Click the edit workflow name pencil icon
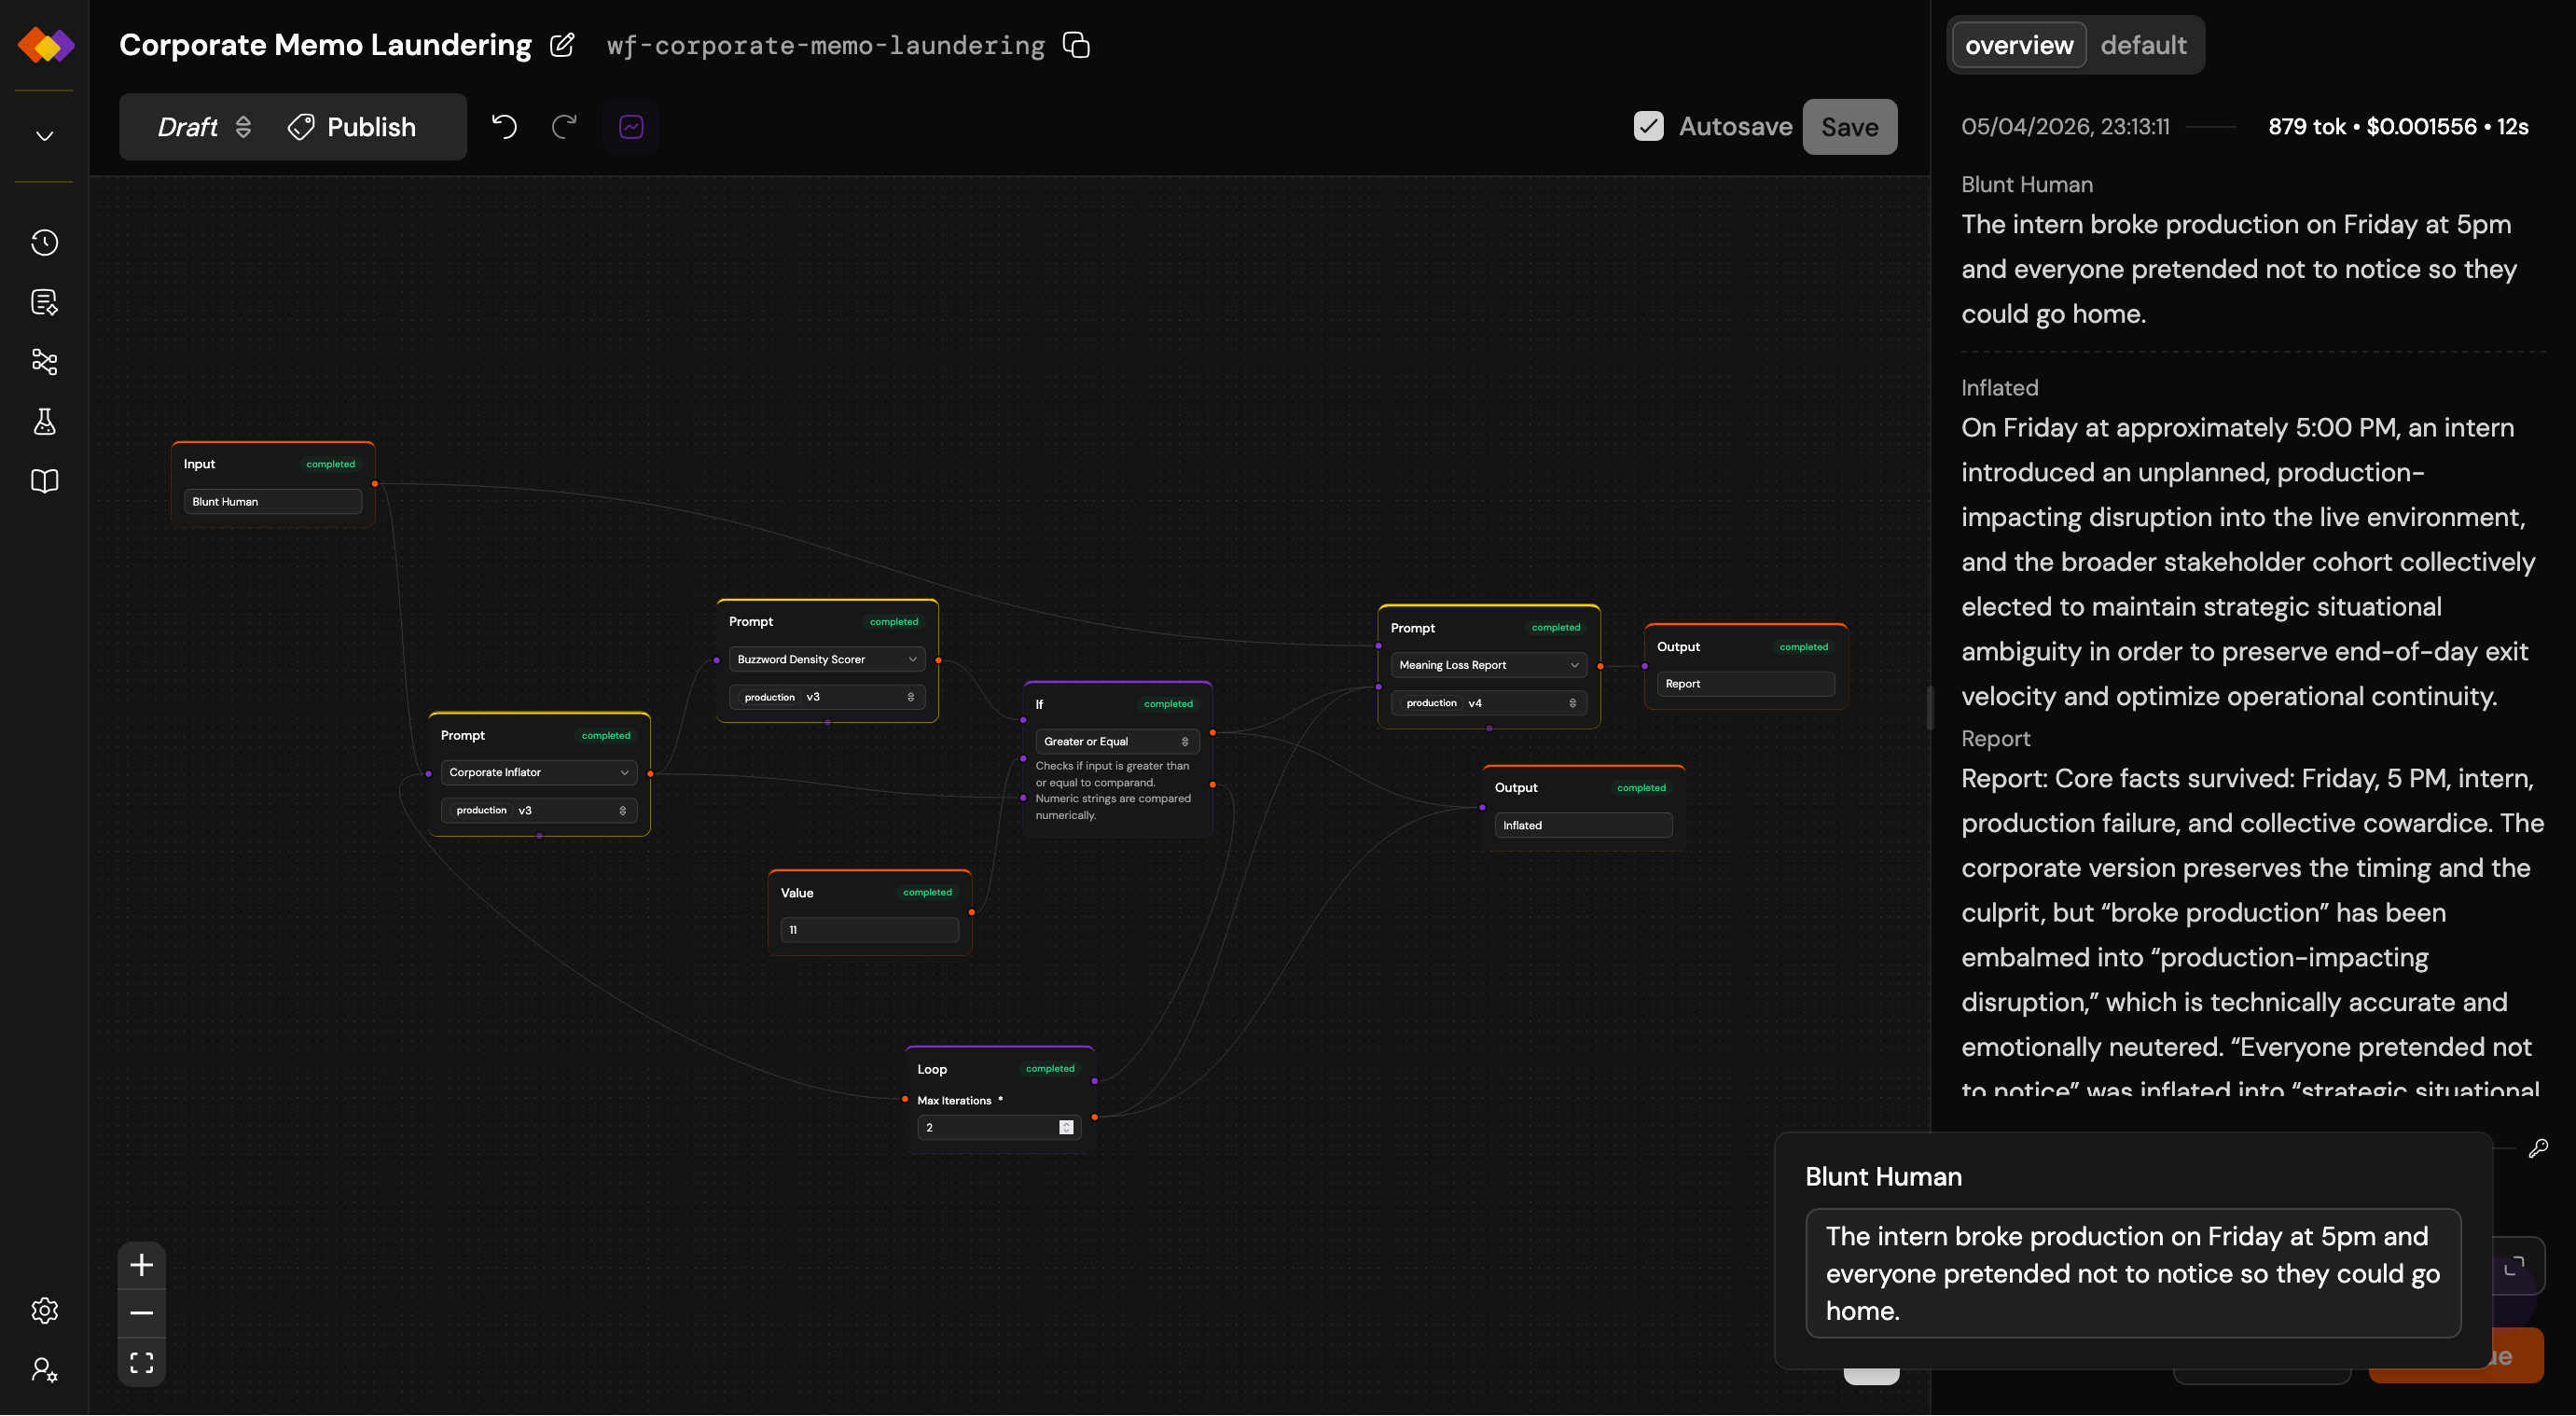The width and height of the screenshot is (2576, 1416). tap(562, 45)
